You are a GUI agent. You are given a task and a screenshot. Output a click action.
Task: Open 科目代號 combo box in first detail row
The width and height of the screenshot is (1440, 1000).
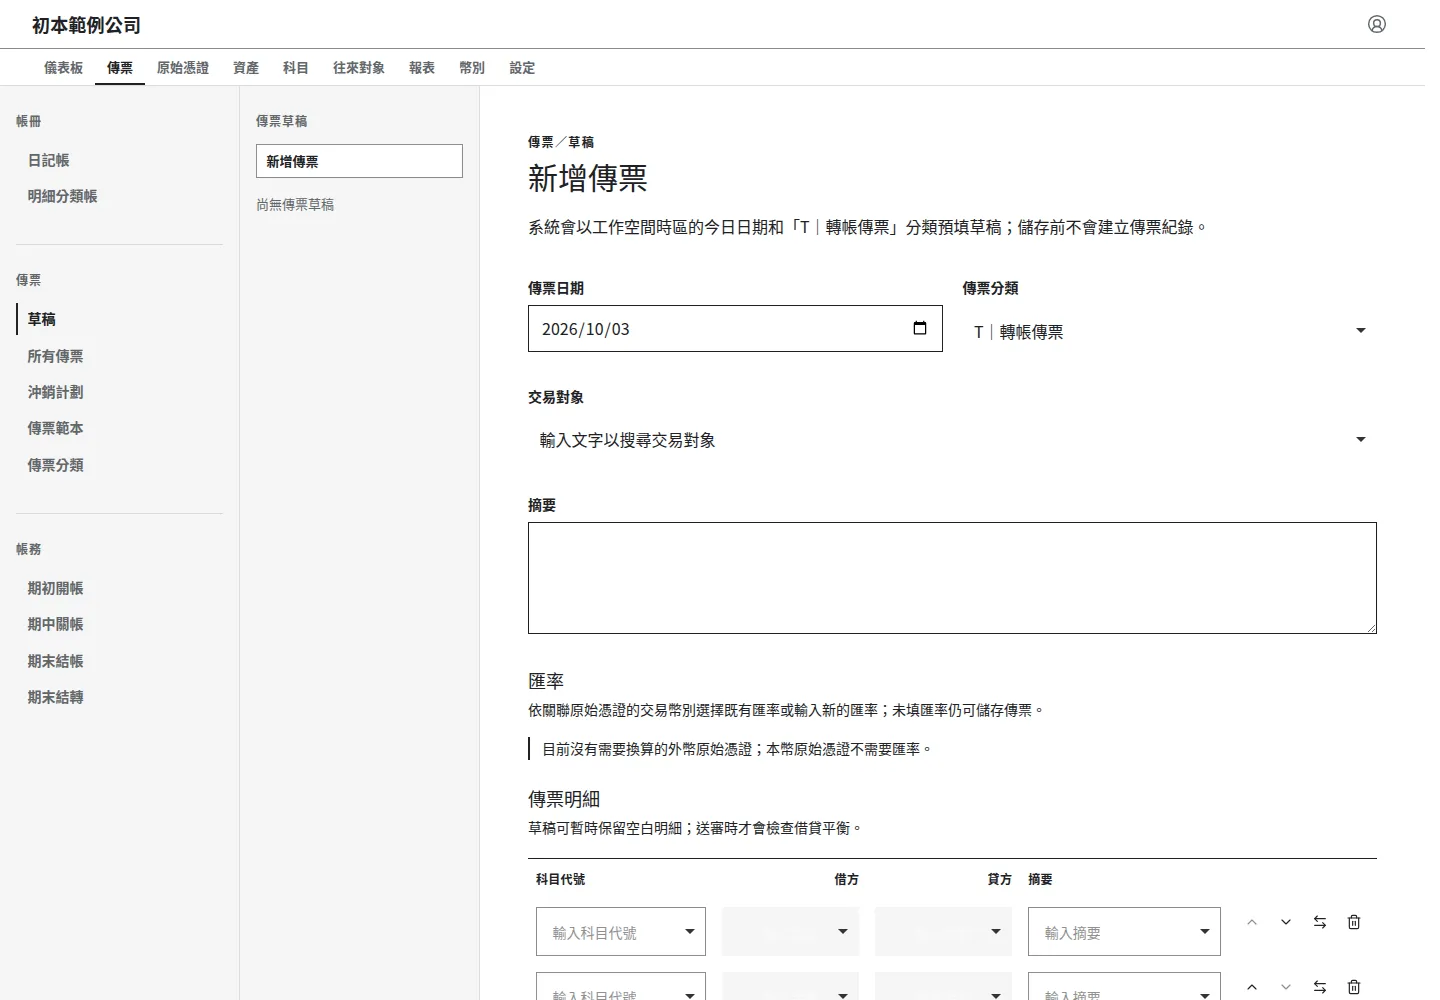pyautogui.click(x=621, y=932)
